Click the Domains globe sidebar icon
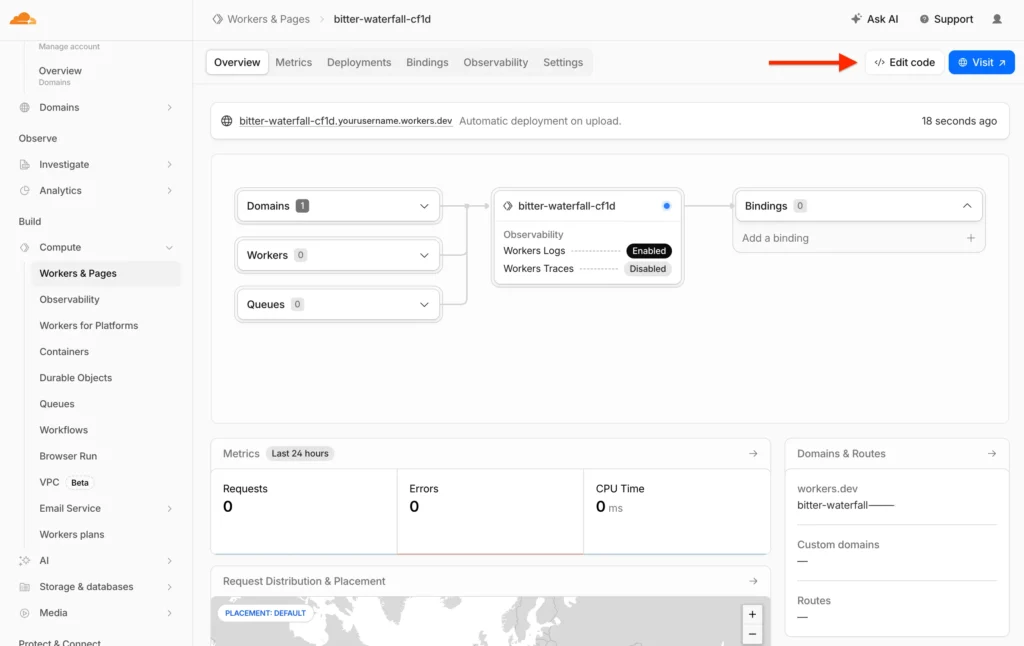 click(x=25, y=107)
